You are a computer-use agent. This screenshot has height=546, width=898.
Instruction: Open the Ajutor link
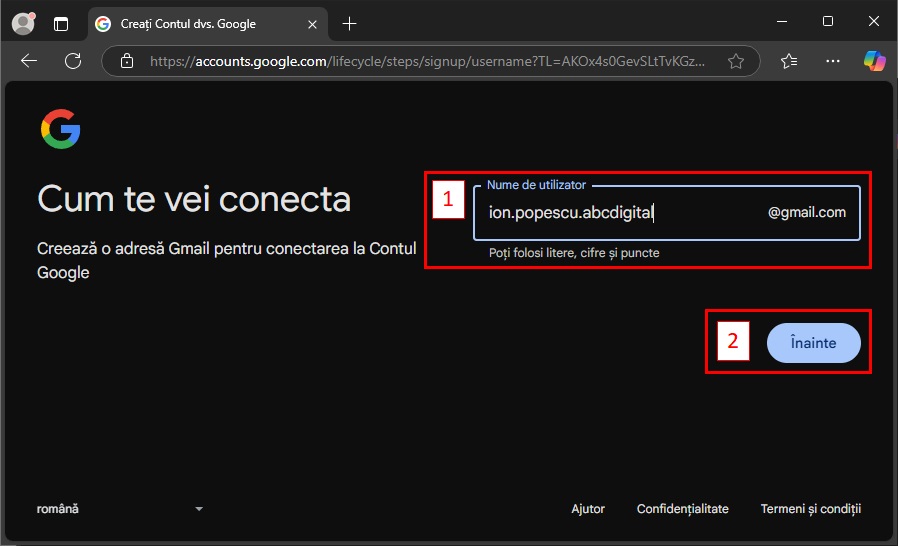(588, 509)
